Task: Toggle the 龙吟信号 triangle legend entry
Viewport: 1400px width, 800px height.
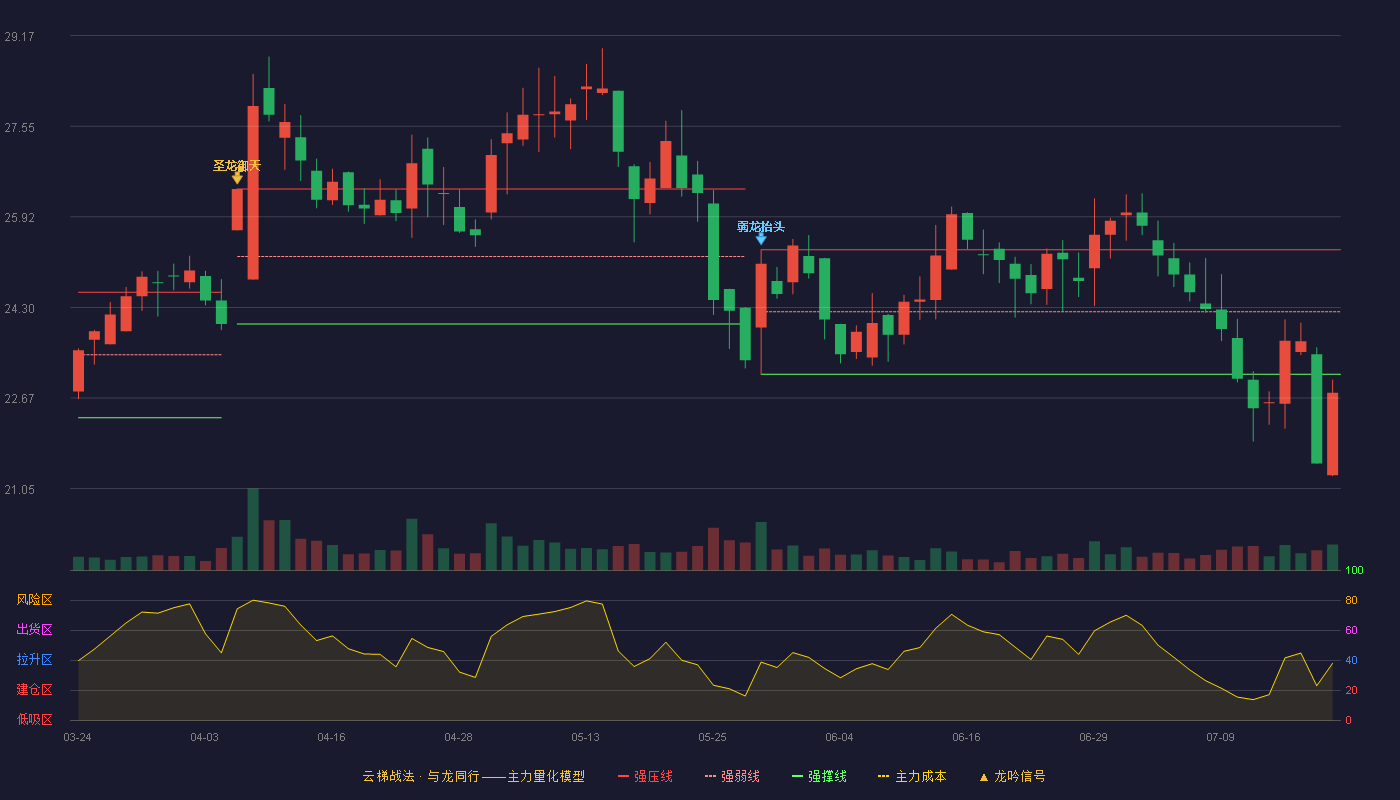Action: click(1012, 776)
